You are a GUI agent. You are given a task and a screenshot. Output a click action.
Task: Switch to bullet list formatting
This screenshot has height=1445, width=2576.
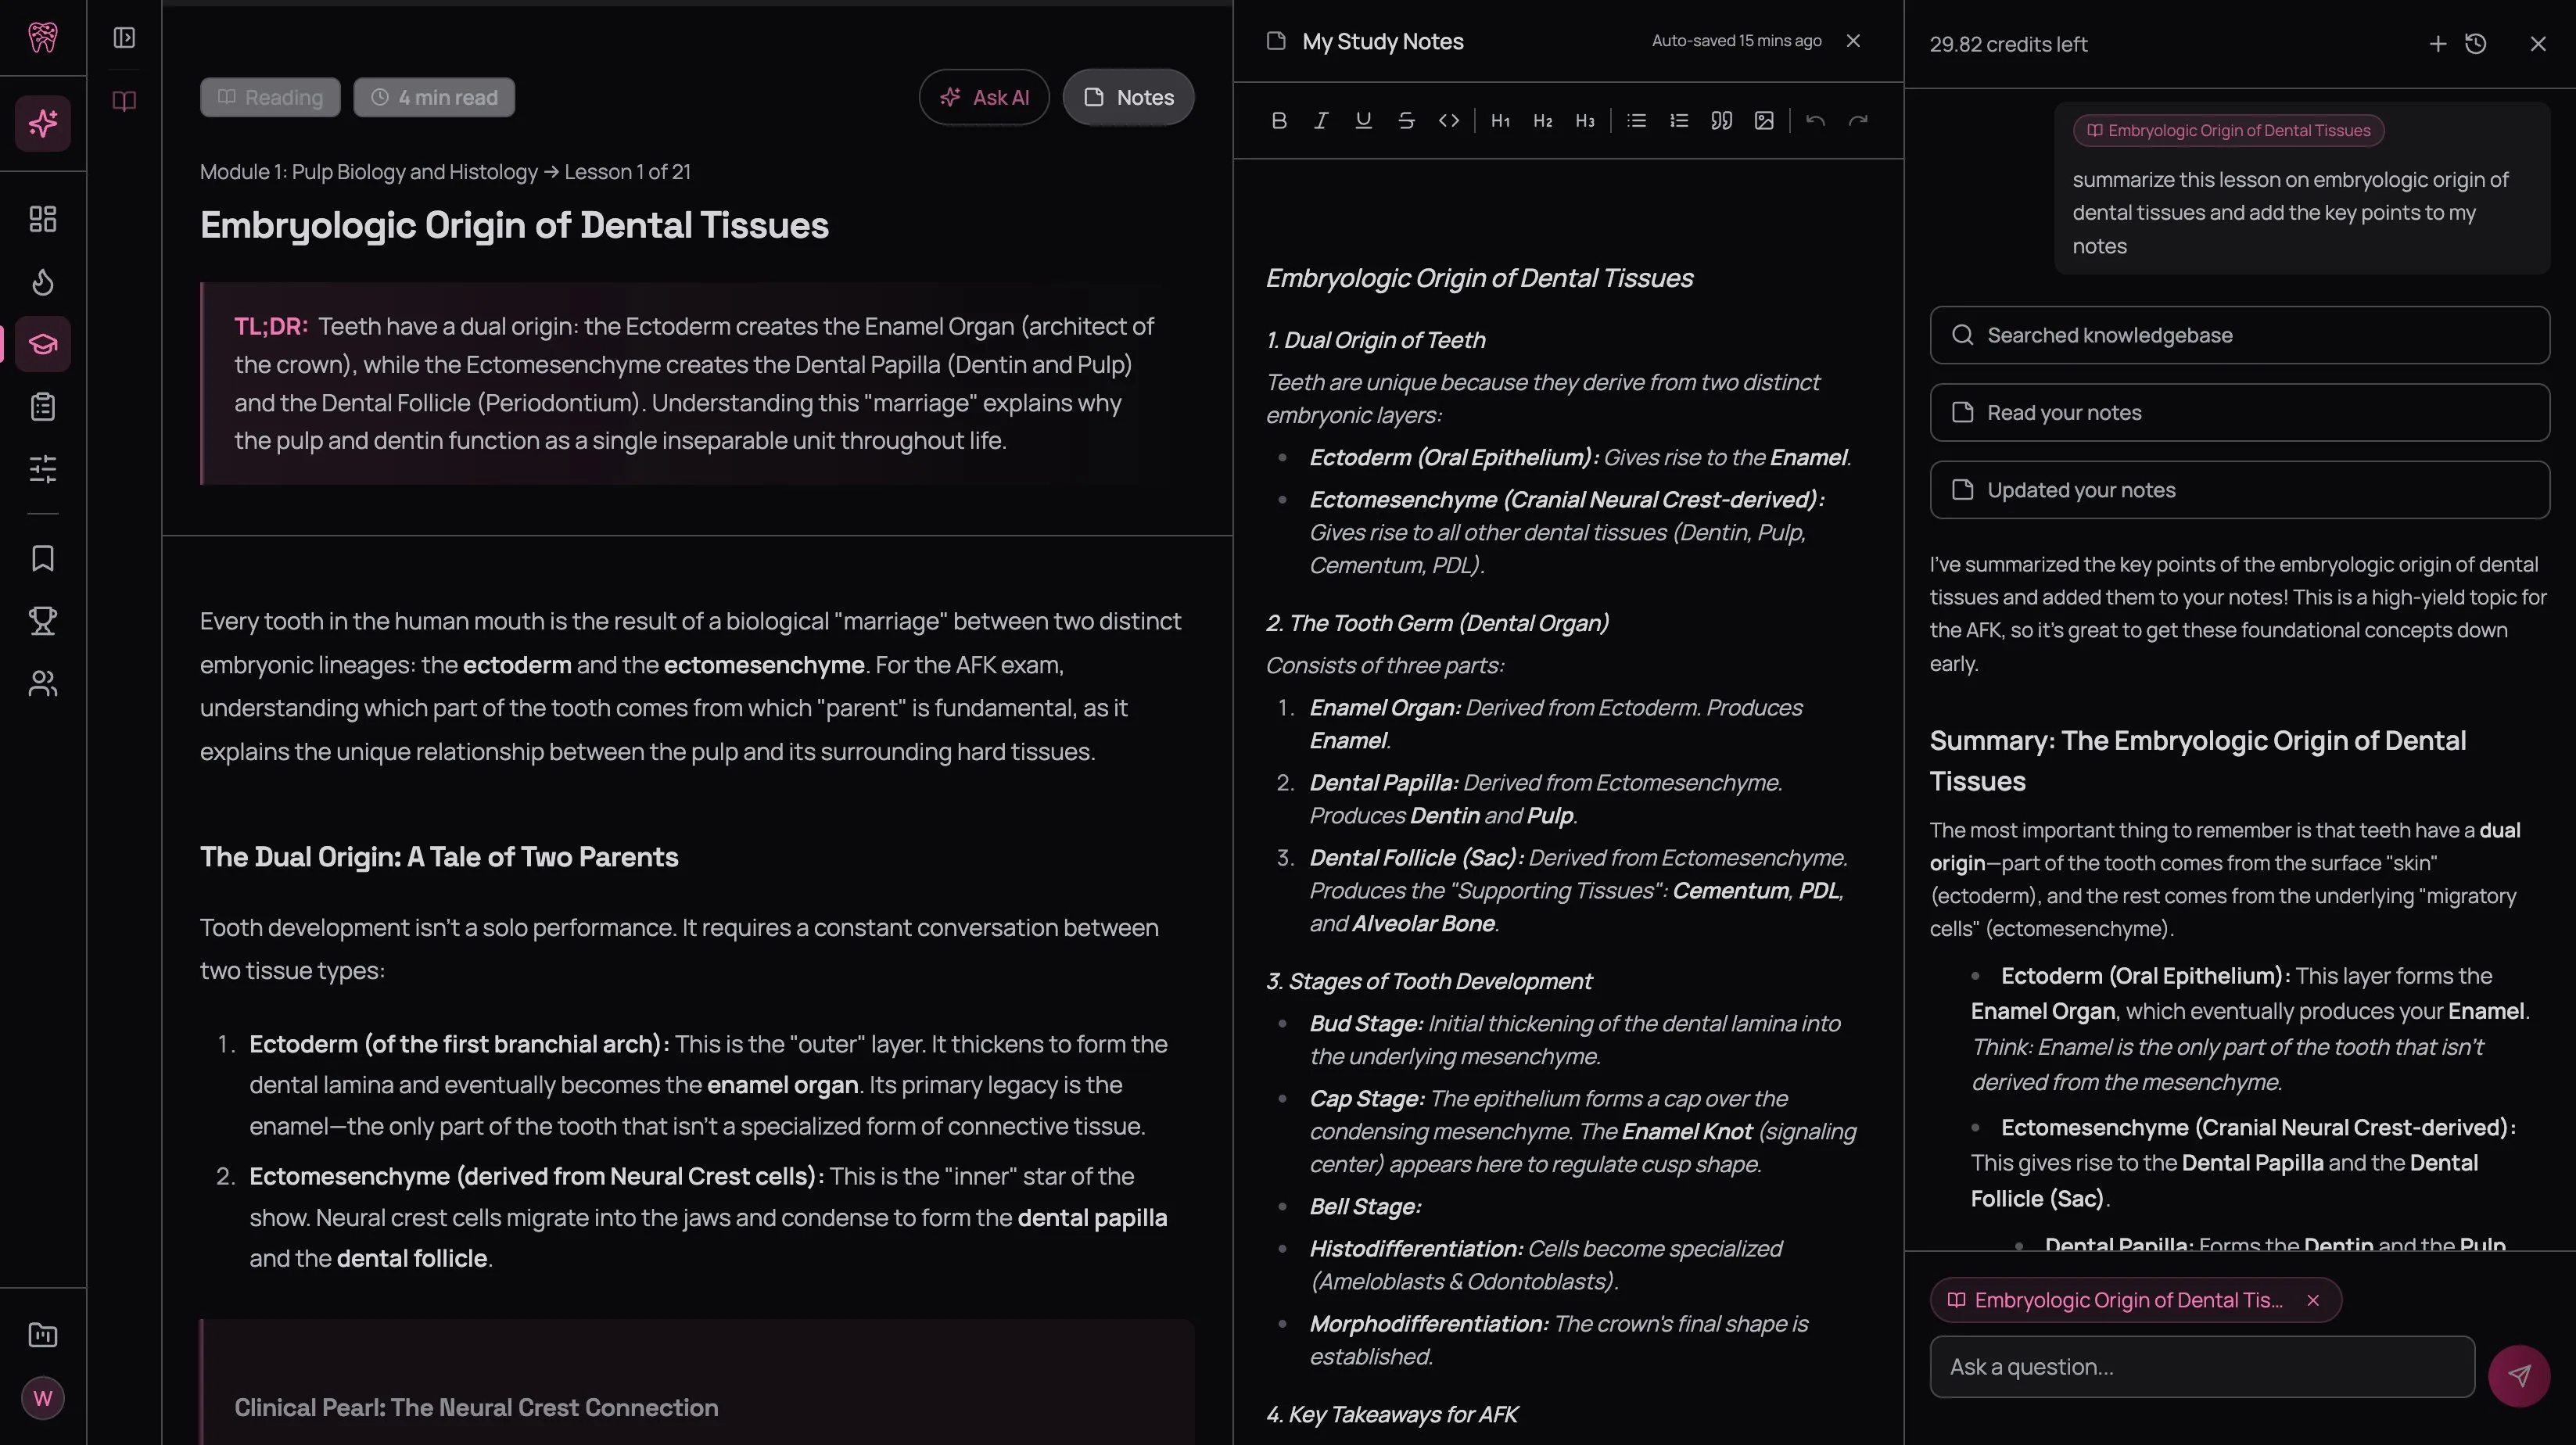coord(1636,120)
